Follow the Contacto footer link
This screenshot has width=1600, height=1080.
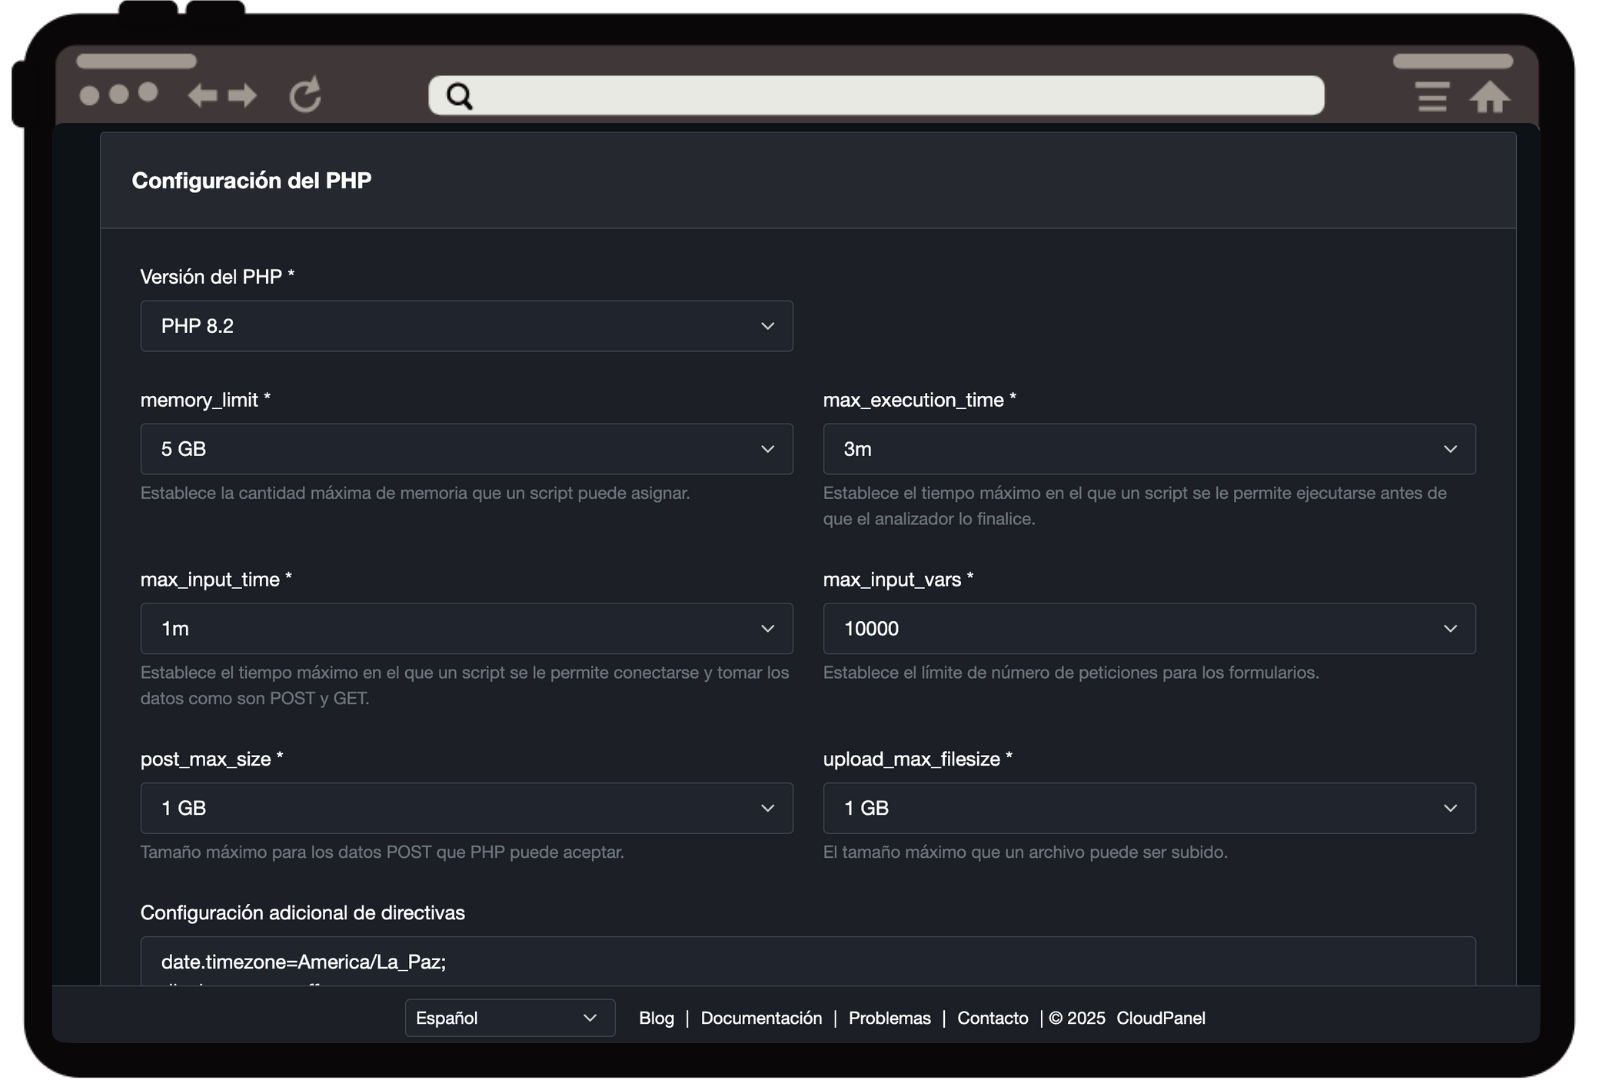(x=992, y=1018)
